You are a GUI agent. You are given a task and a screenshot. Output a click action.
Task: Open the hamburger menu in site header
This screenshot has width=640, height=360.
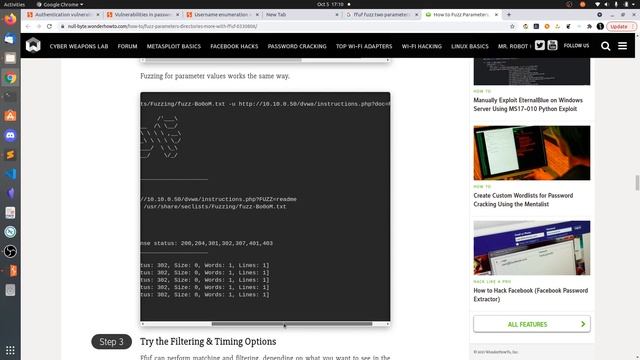coord(622,46)
